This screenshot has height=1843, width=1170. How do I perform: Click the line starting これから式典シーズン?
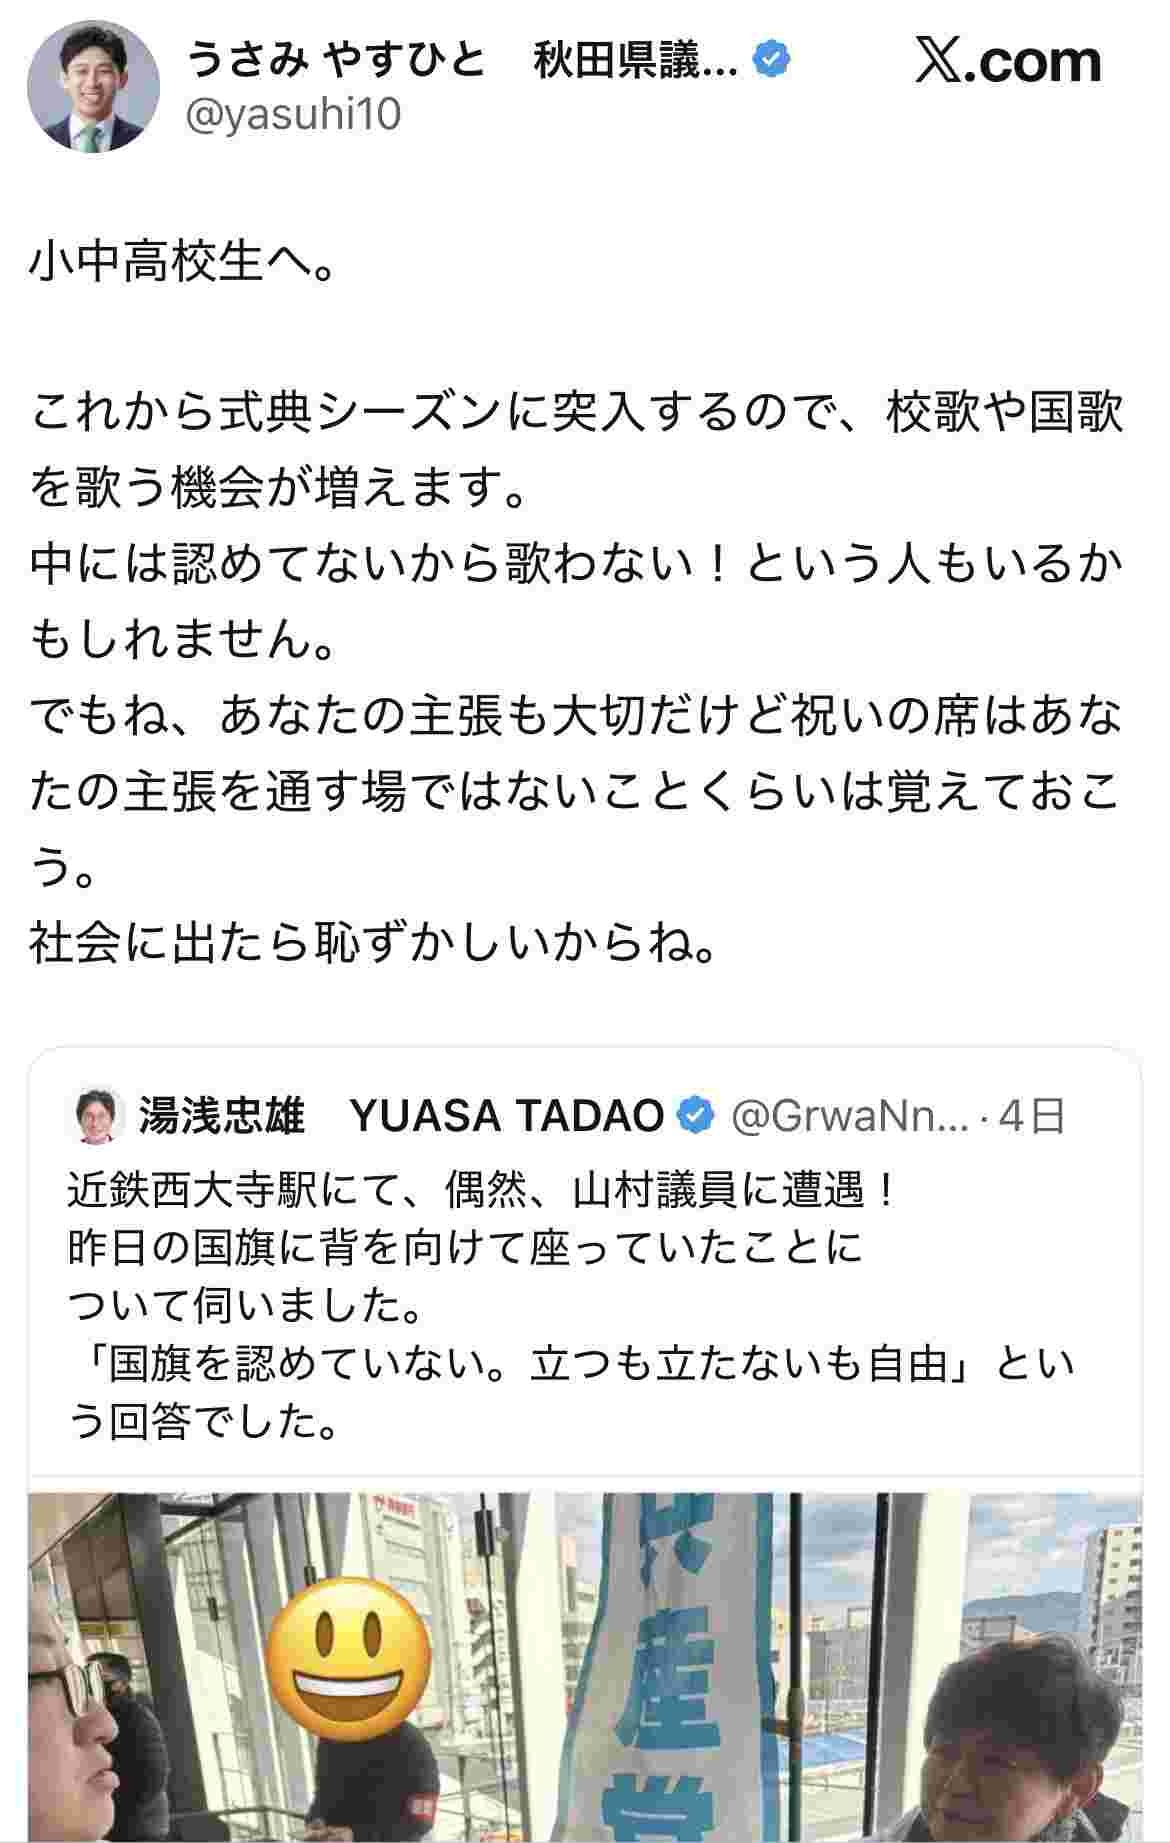tap(576, 414)
